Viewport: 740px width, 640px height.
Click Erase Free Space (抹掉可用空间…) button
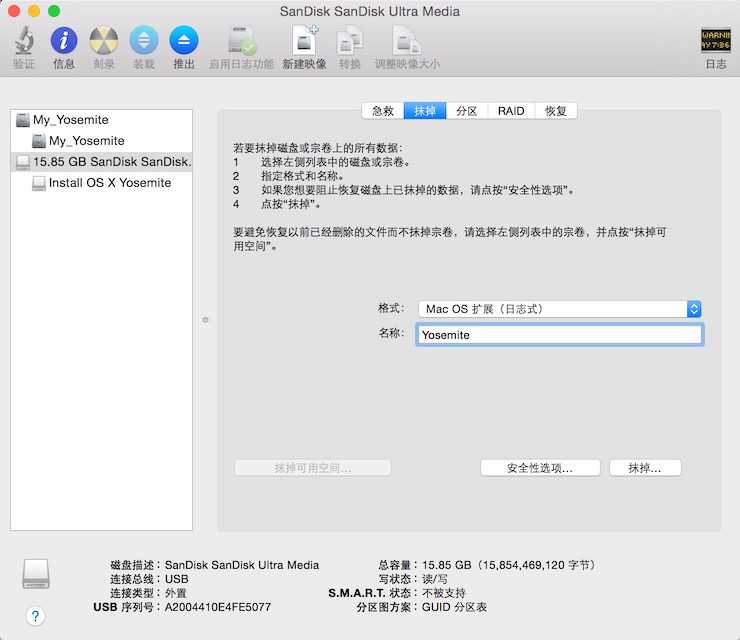click(x=312, y=468)
